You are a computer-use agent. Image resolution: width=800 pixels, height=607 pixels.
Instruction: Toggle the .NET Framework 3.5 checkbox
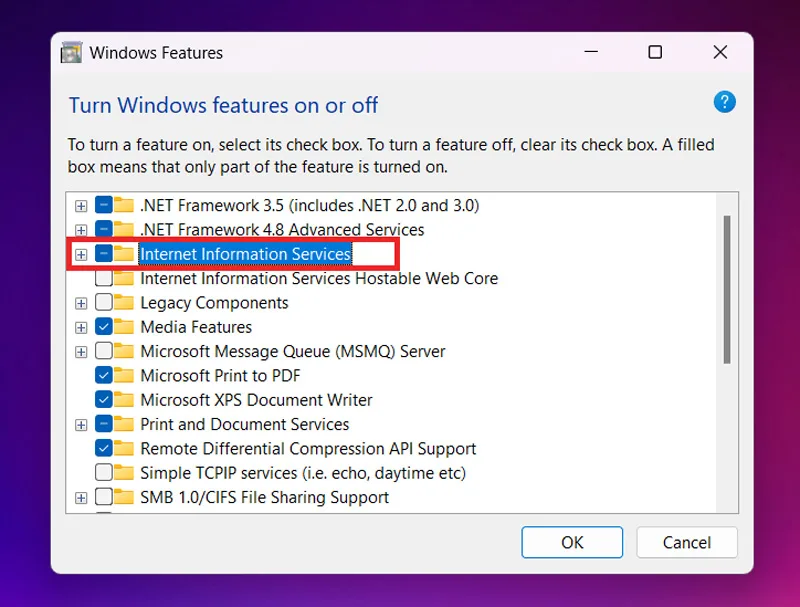pos(104,205)
